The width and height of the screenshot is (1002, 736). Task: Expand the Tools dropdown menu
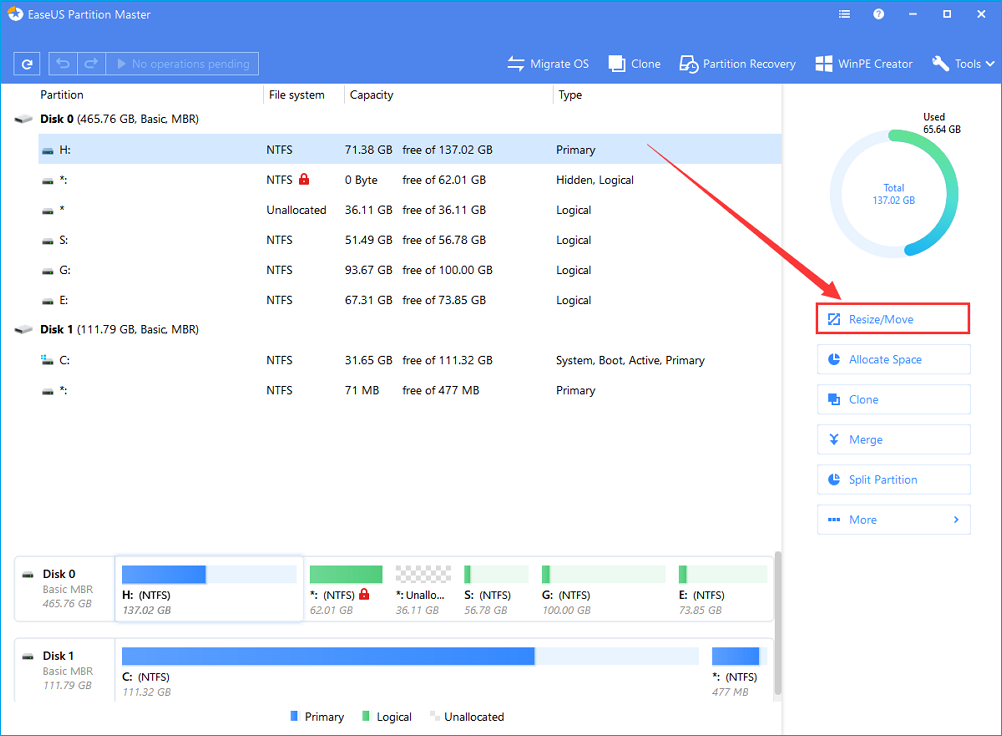pos(963,64)
